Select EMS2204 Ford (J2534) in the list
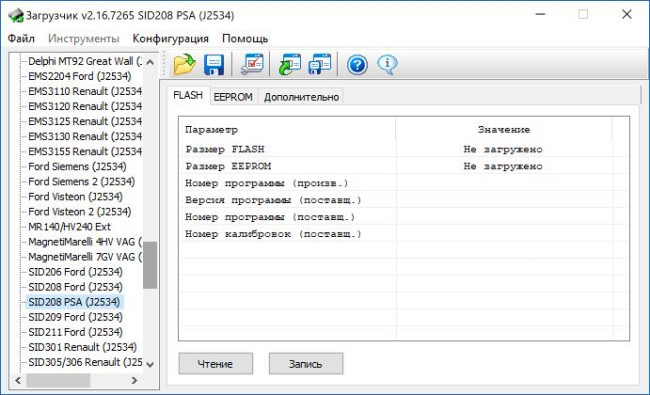This screenshot has width=650, height=395. [x=80, y=76]
